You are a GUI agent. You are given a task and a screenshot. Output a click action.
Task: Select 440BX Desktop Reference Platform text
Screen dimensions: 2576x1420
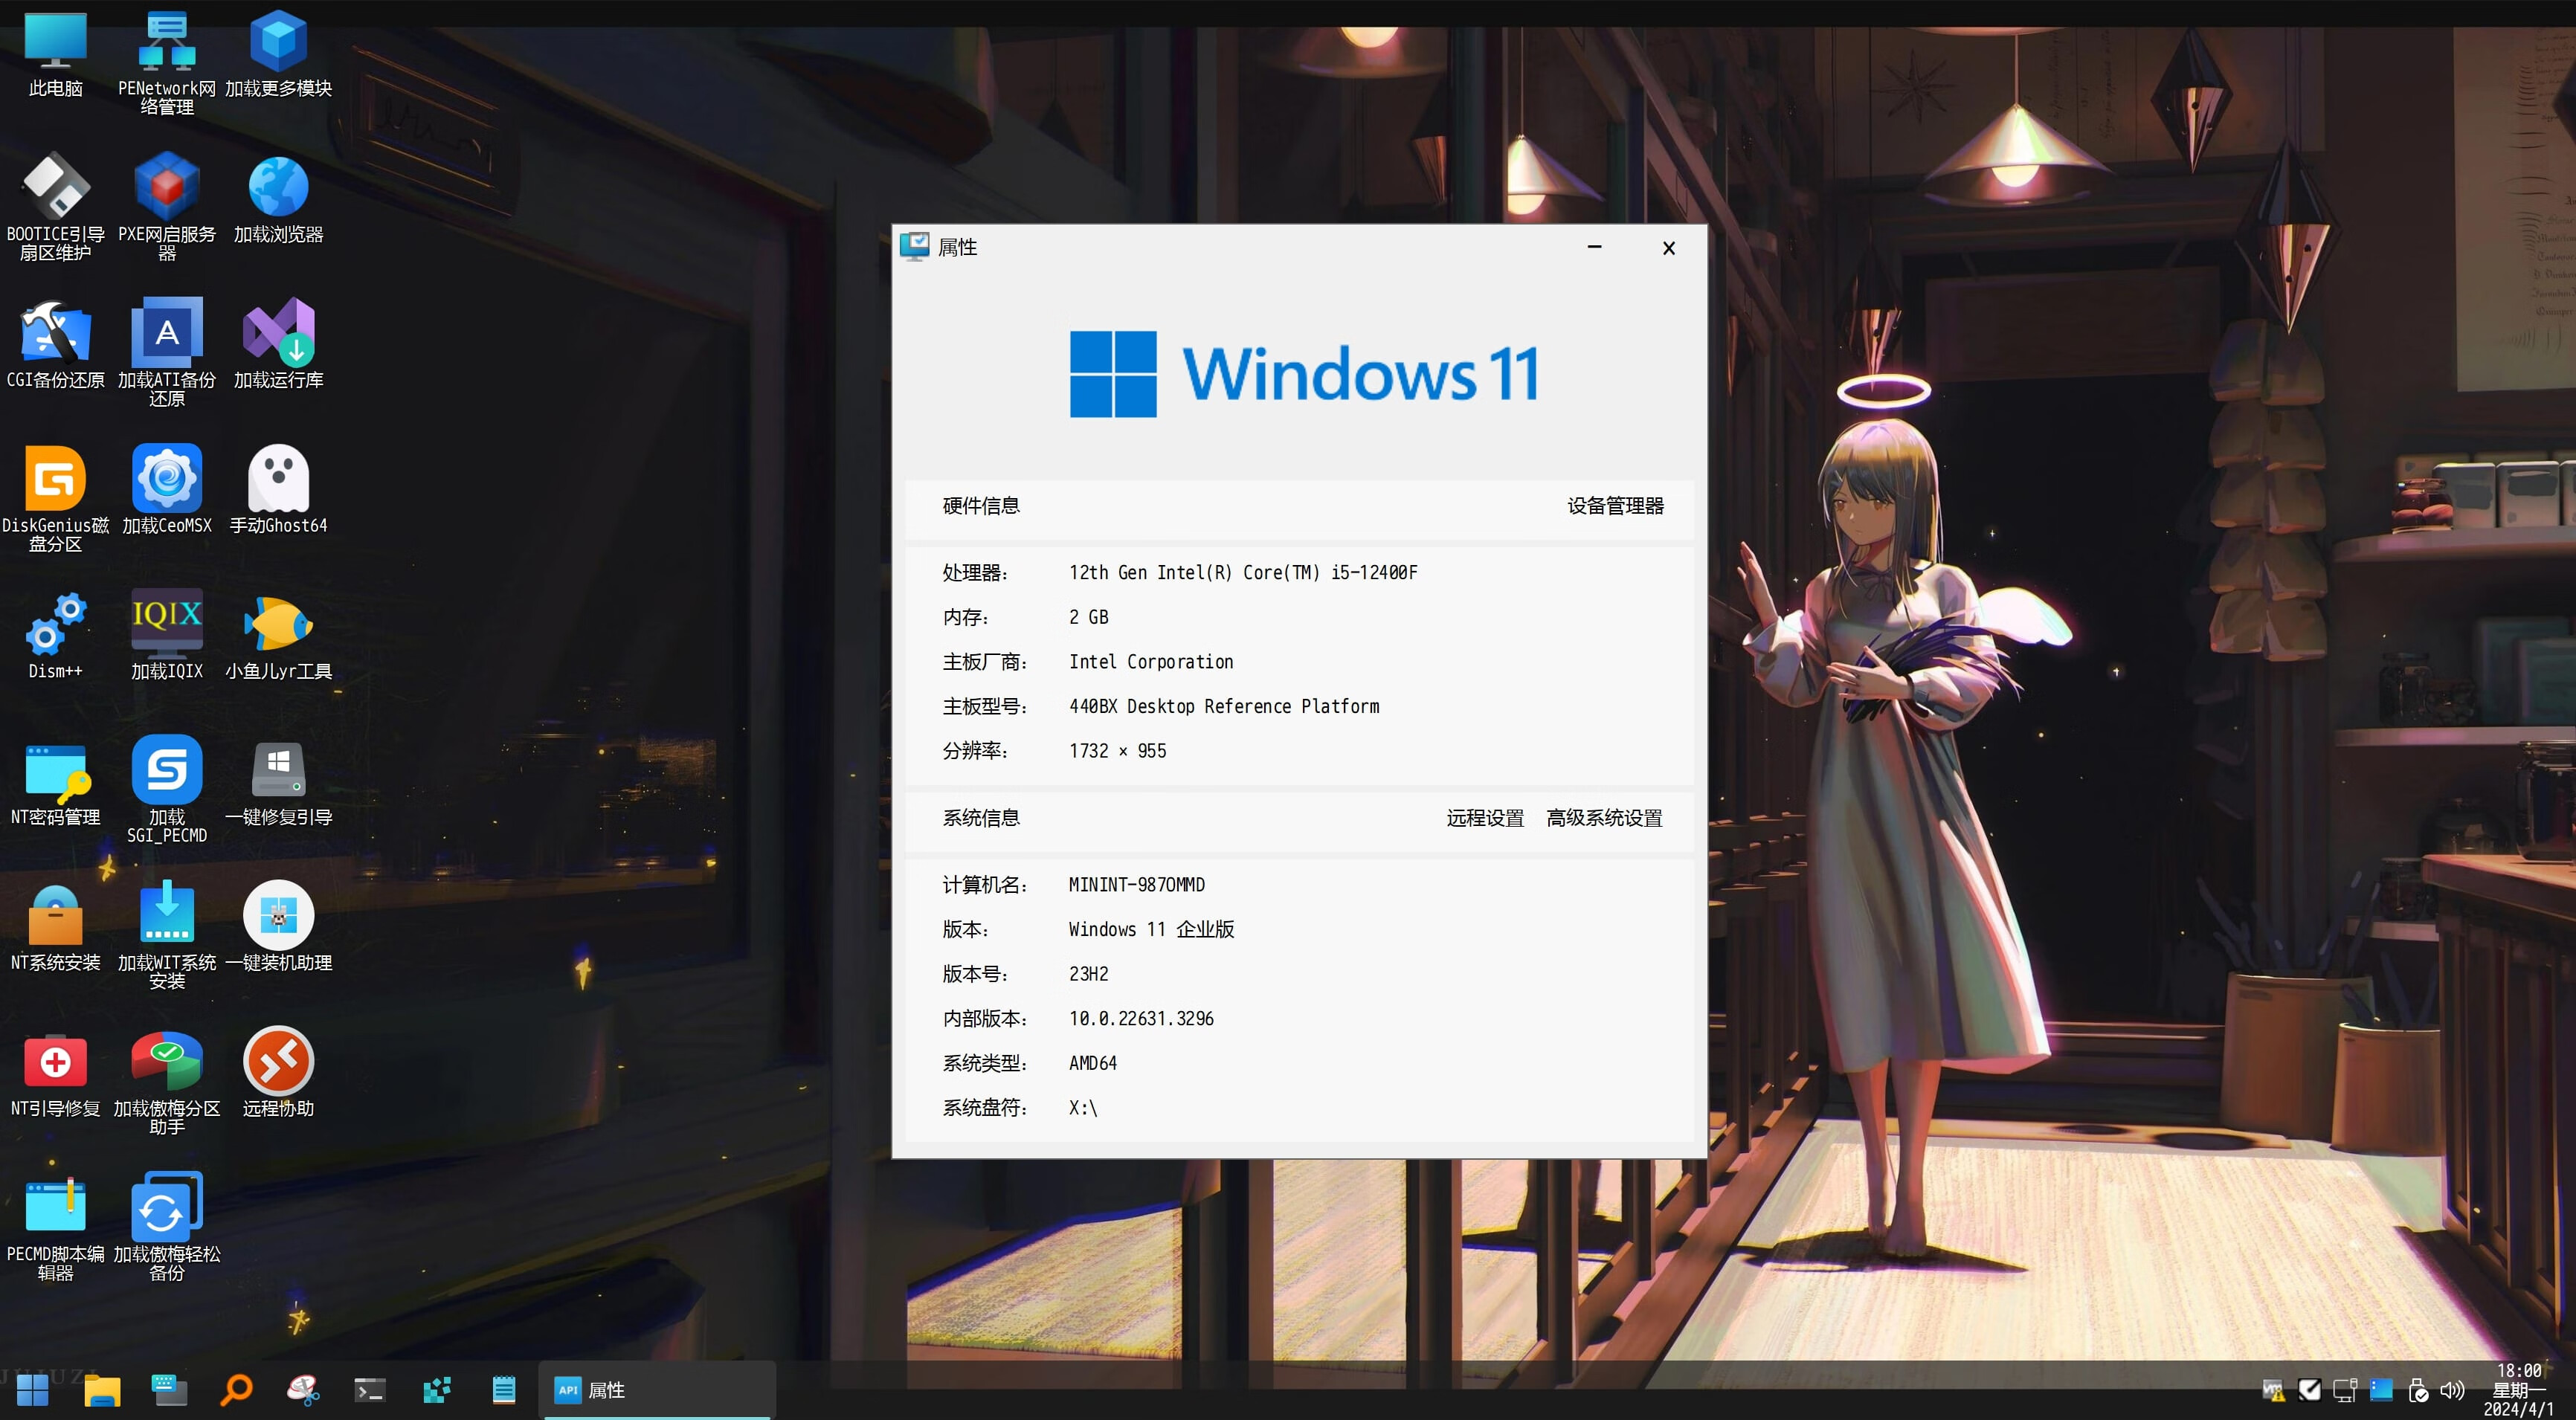pos(1223,707)
